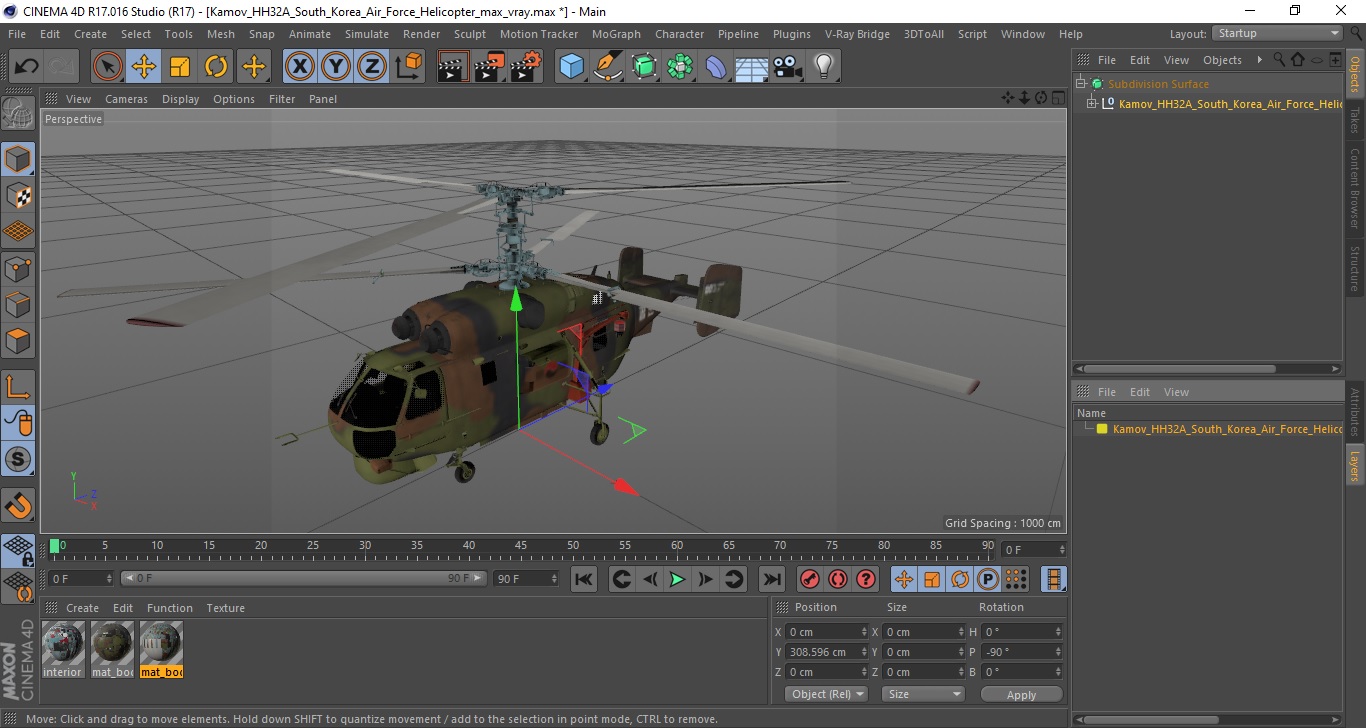Open the Content Browser side tab
This screenshot has width=1366, height=728.
click(x=1355, y=188)
